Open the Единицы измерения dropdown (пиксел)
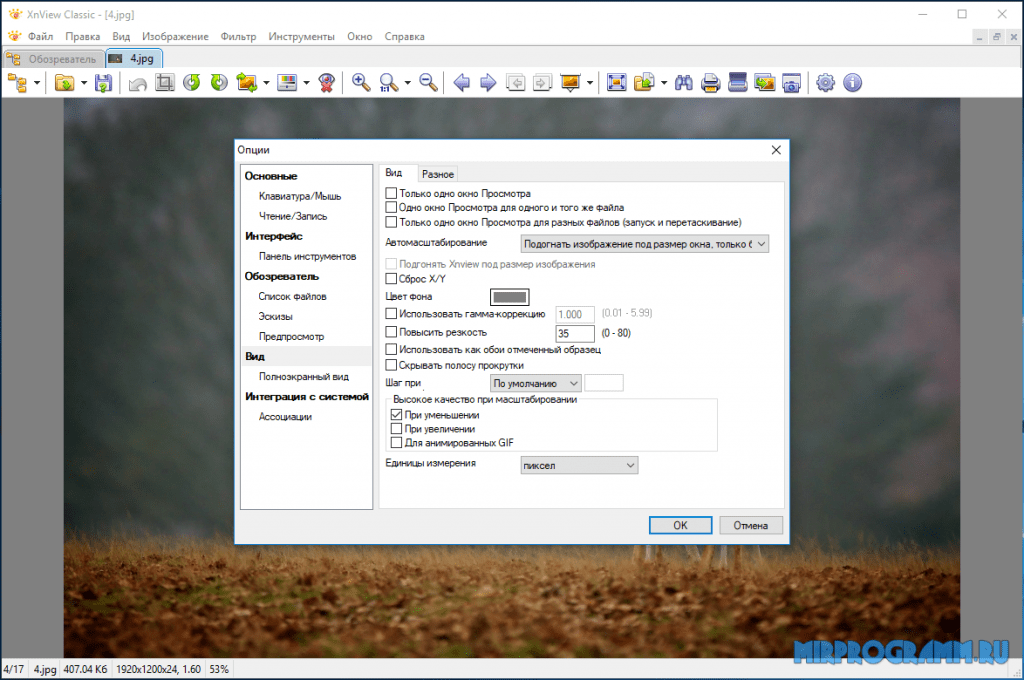This screenshot has height=680, width=1024. pos(579,465)
